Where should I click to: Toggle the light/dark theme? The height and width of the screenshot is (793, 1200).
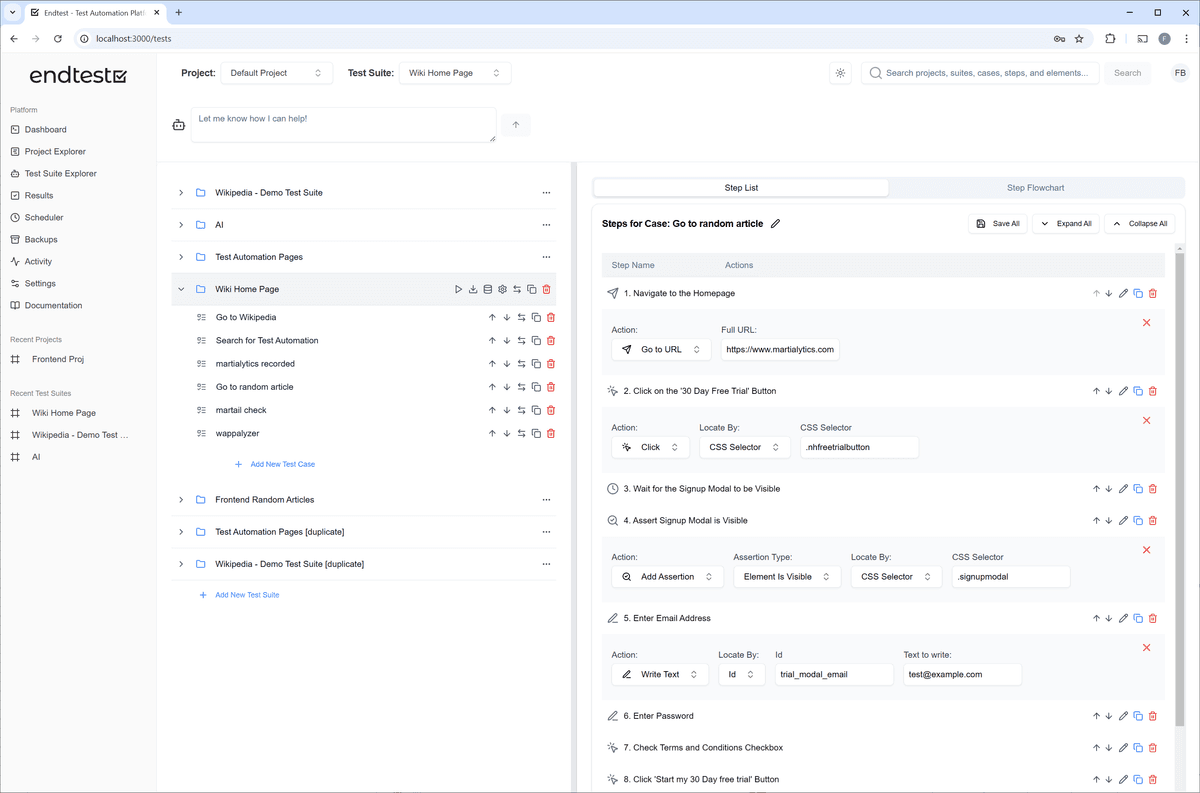pos(840,73)
